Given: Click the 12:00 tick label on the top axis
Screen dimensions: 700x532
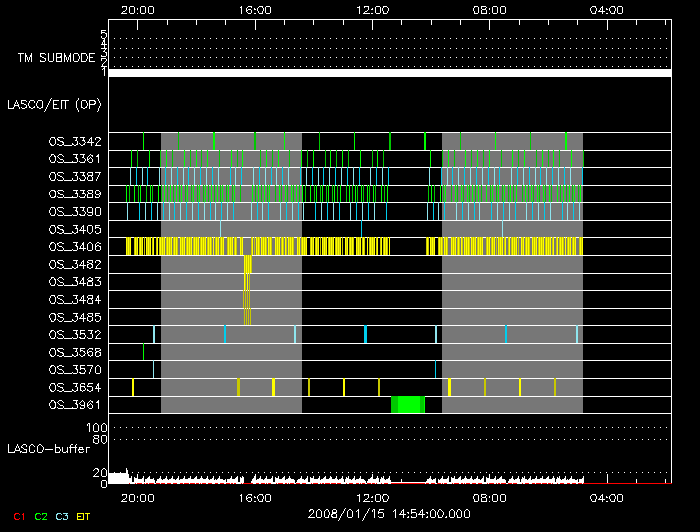Looking at the screenshot, I should 372,10.
